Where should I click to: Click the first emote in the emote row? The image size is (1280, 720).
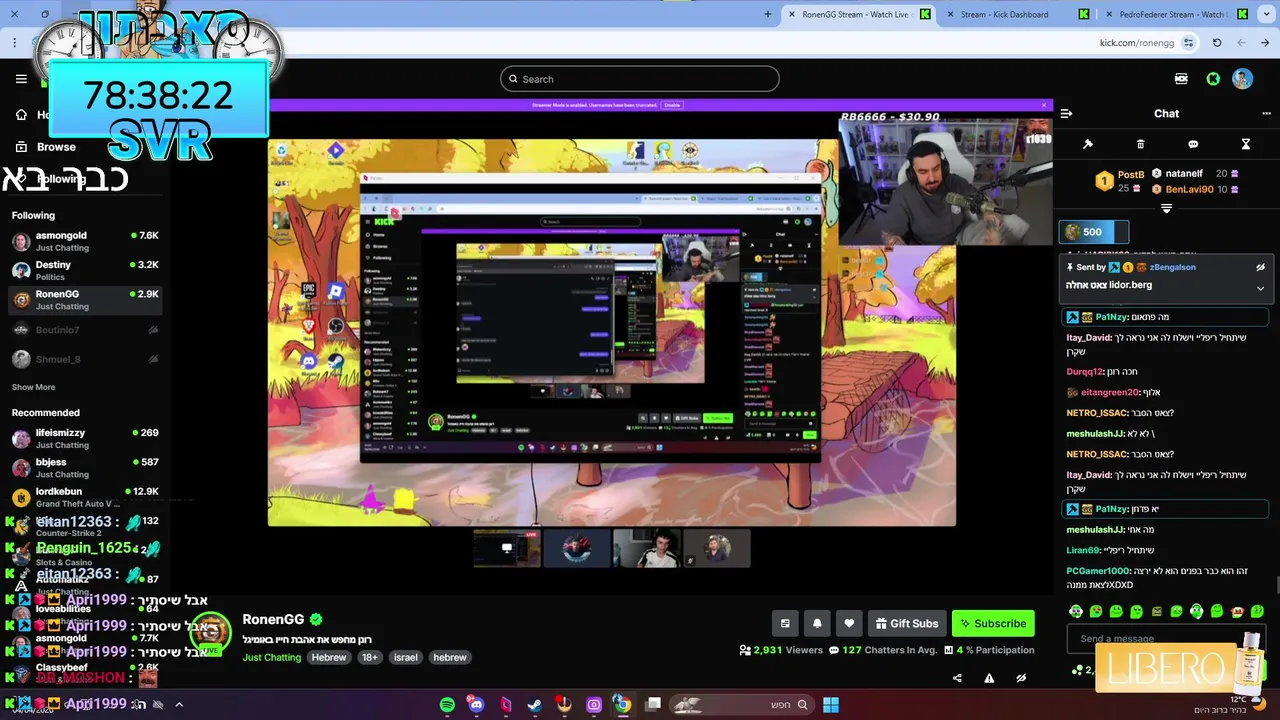[x=1076, y=611]
